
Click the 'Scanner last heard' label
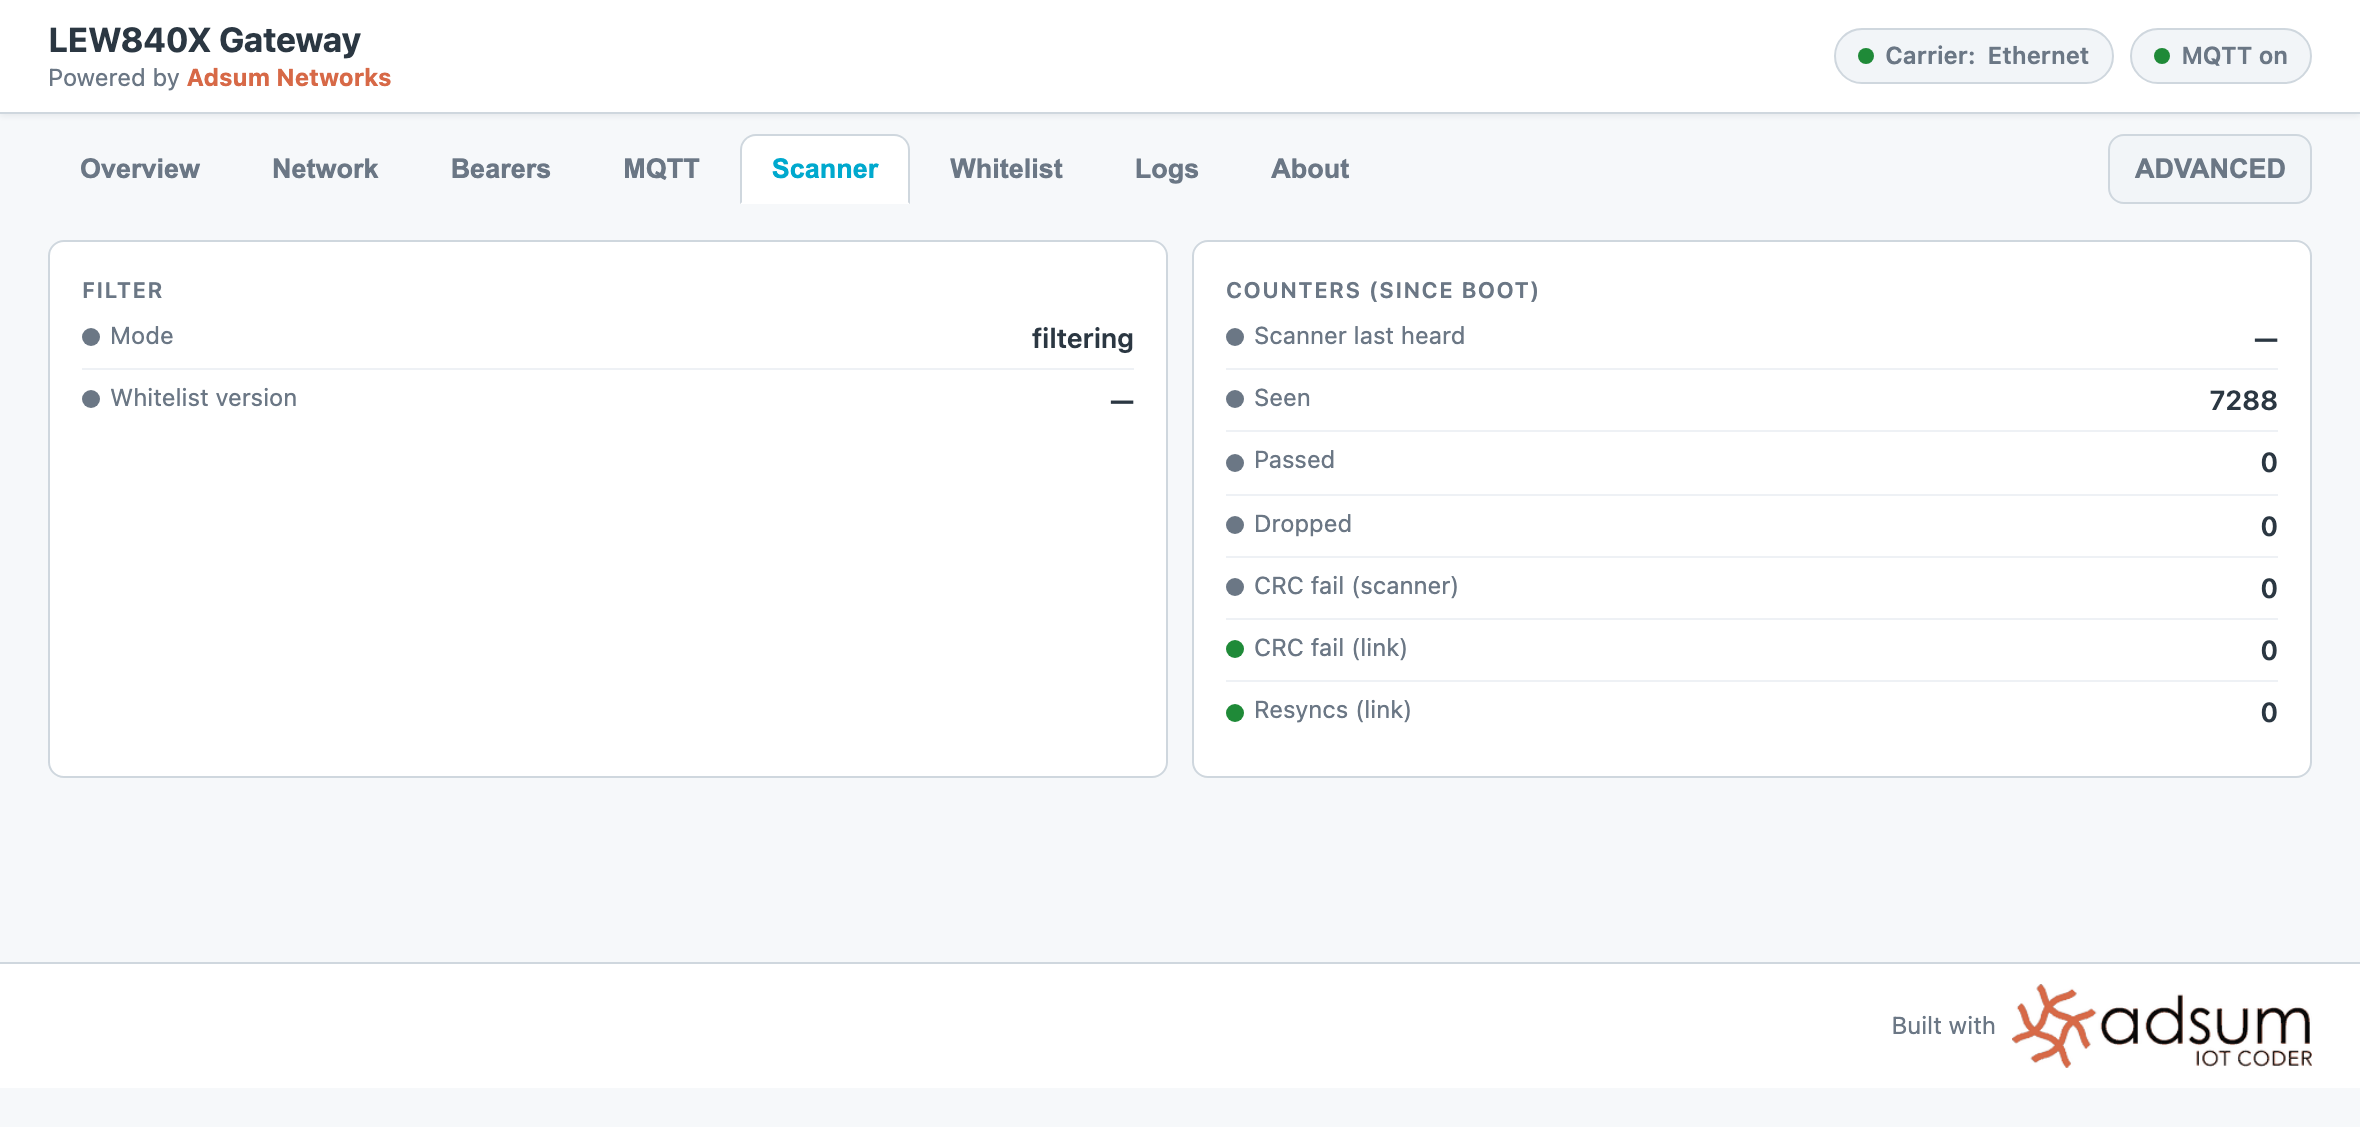[1359, 336]
